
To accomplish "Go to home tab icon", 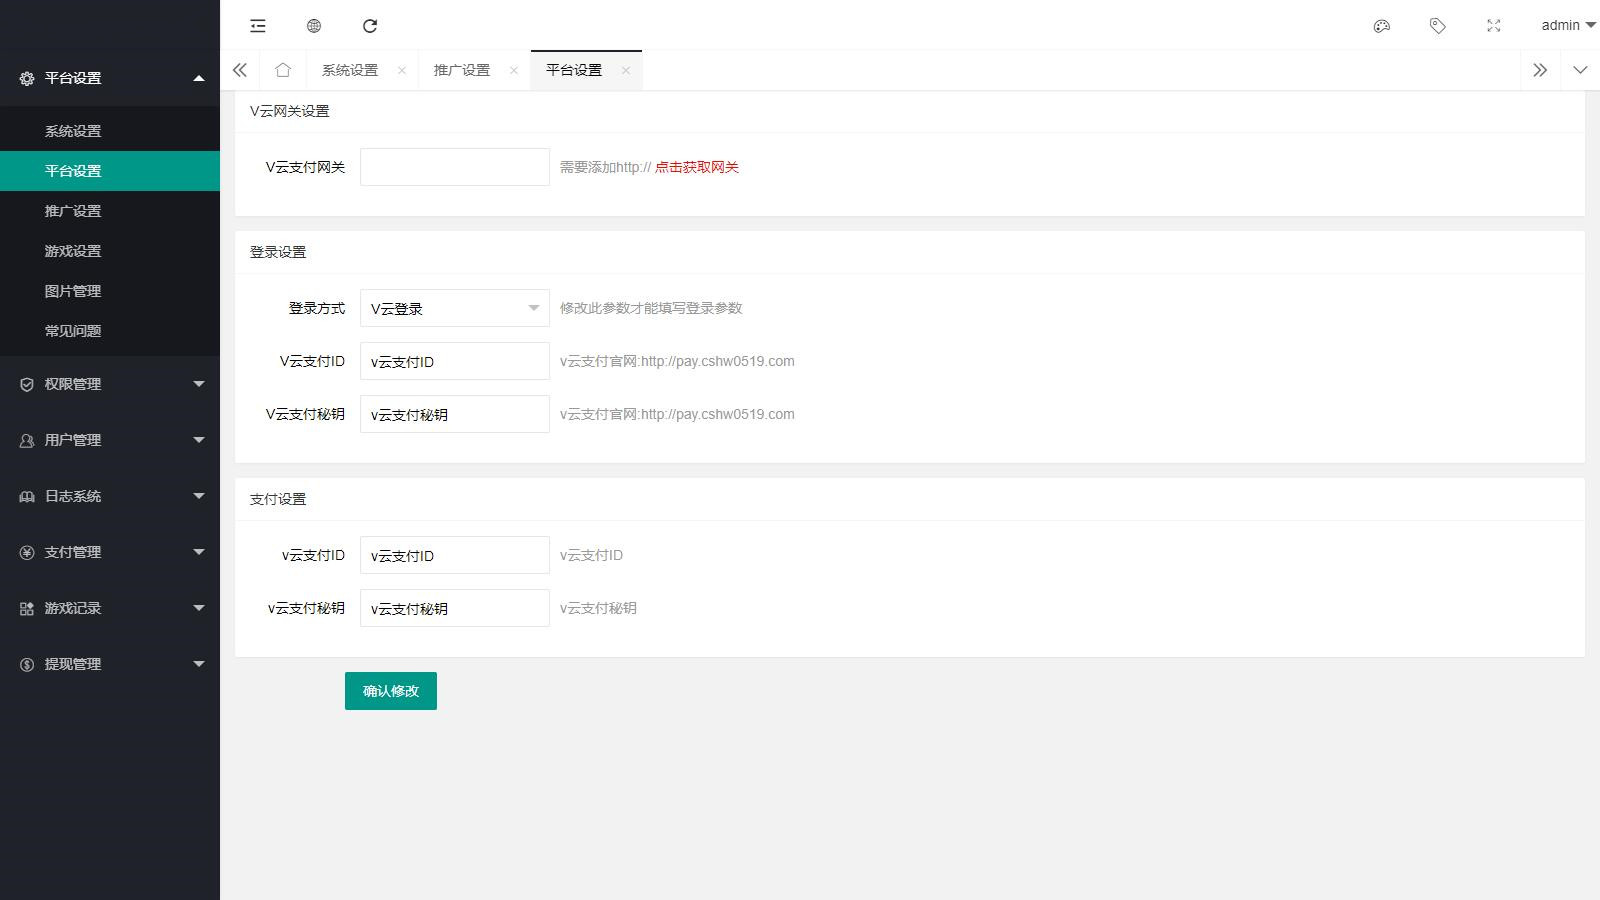I will [283, 70].
